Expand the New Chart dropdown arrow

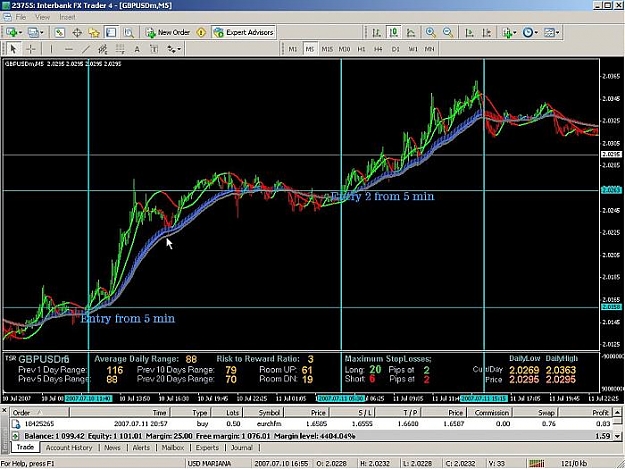point(20,32)
